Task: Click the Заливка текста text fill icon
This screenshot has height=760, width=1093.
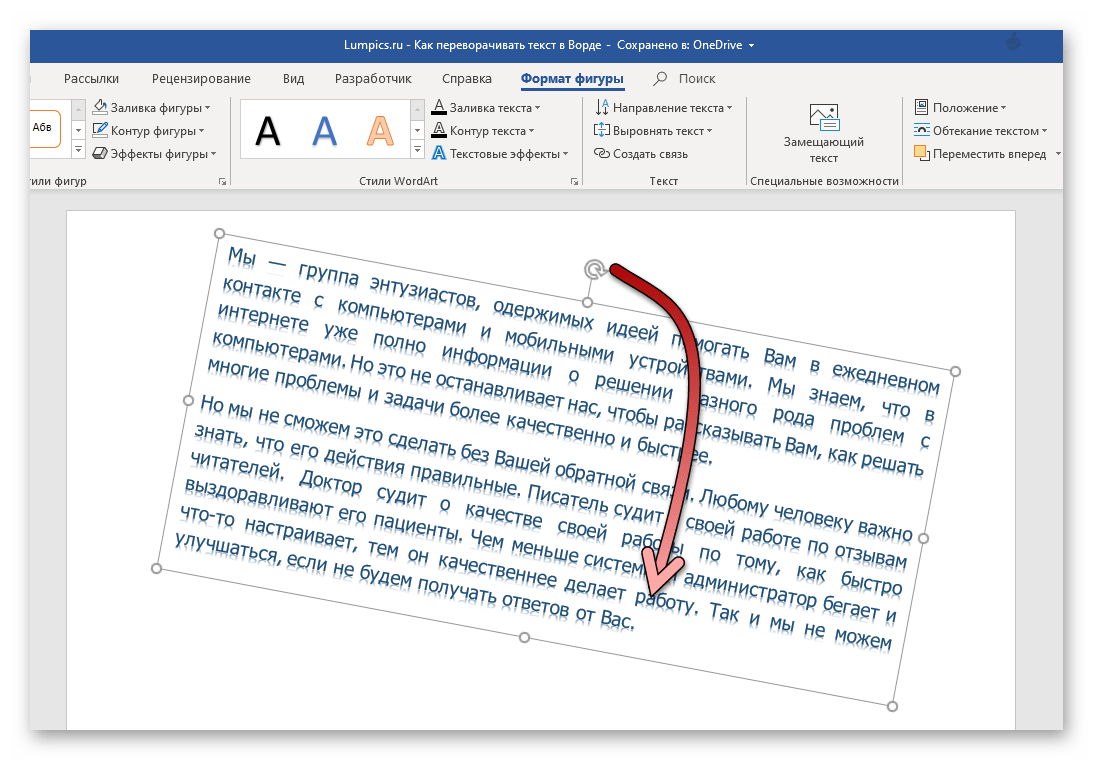Action: point(439,107)
